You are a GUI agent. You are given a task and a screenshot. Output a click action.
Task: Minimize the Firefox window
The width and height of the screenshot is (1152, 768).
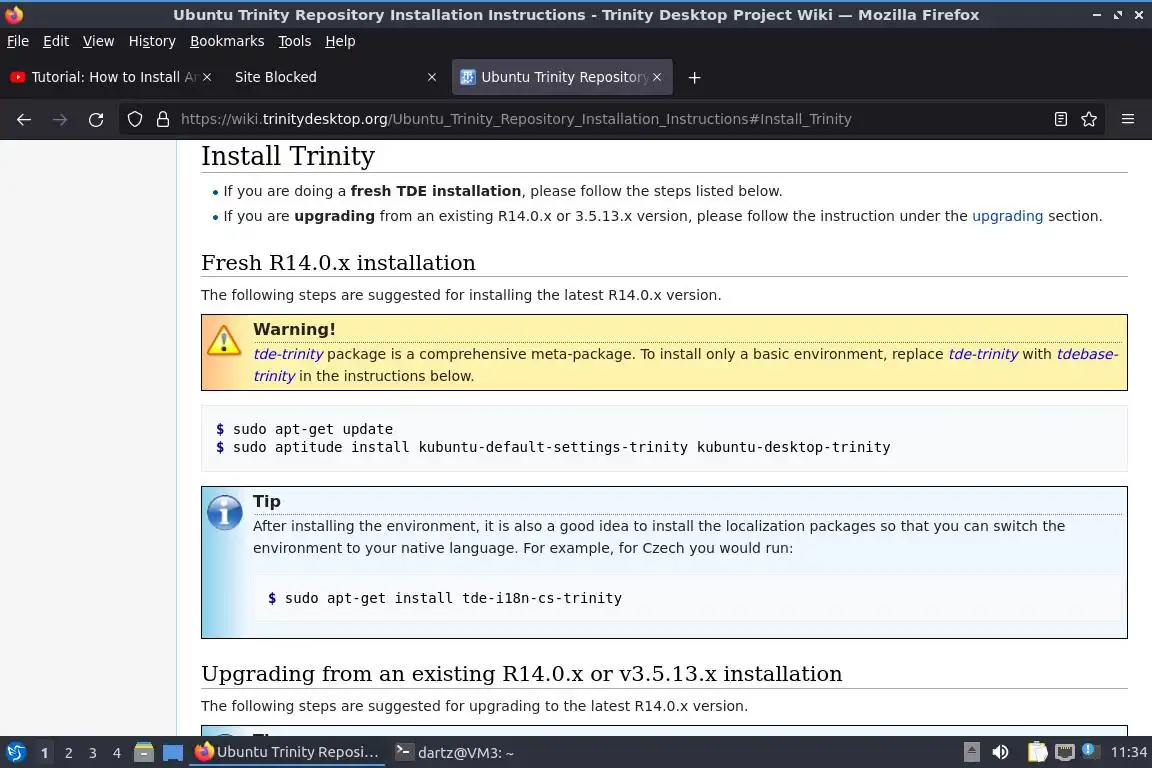pyautogui.click(x=1097, y=15)
